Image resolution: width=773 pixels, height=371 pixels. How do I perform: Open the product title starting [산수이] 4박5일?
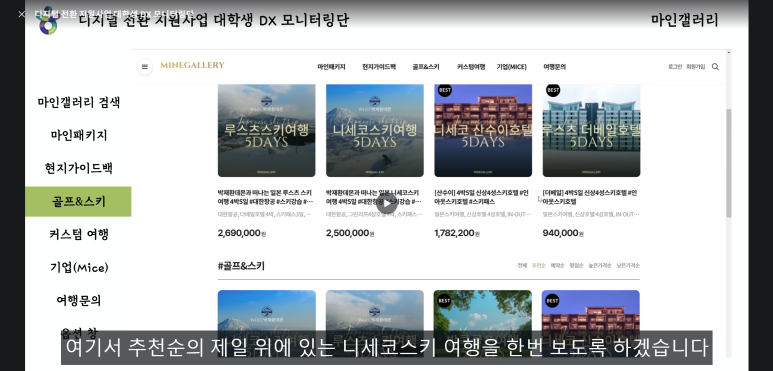(482, 197)
